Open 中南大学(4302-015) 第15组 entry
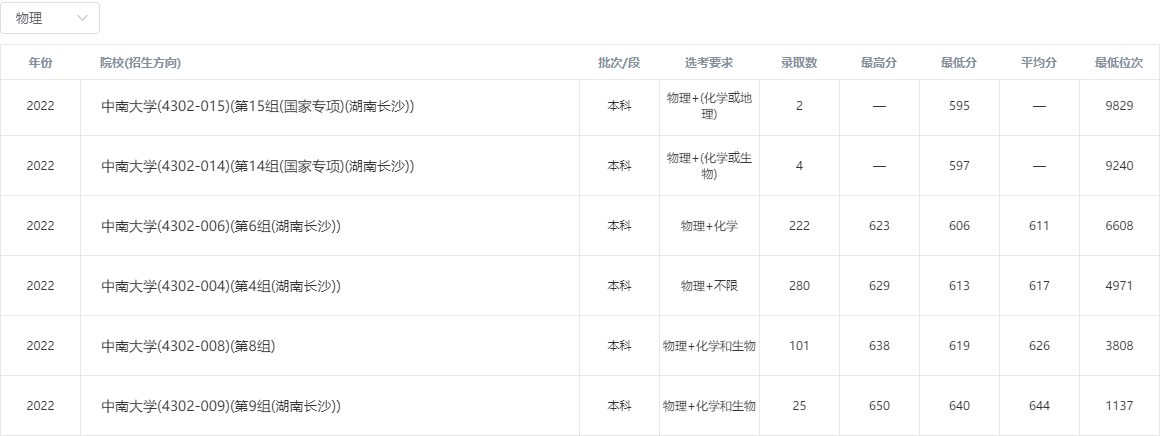 click(x=257, y=106)
